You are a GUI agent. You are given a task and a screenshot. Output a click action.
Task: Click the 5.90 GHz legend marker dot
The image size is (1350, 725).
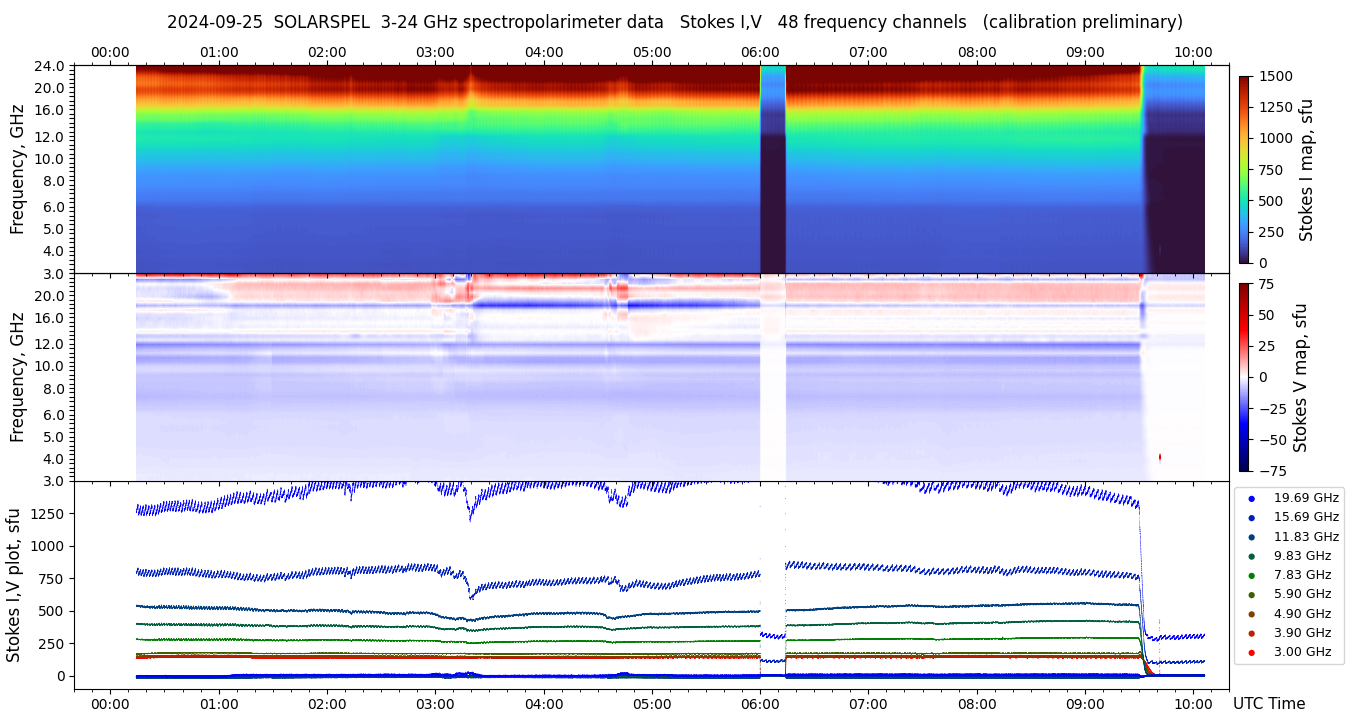pos(1251,595)
